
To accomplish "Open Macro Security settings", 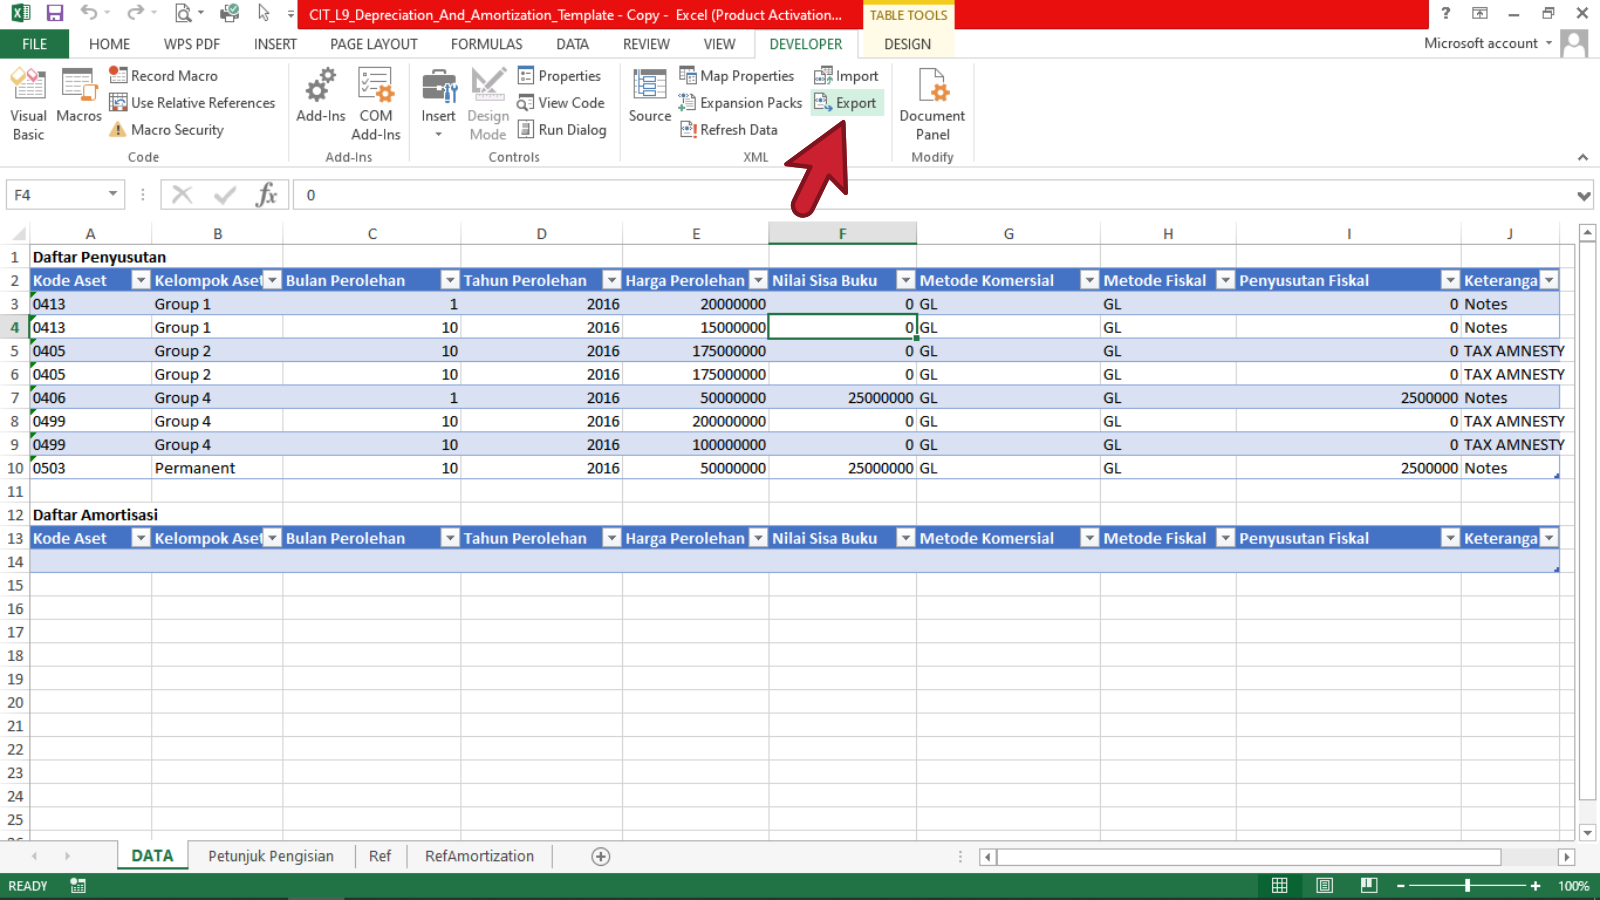I will point(166,130).
